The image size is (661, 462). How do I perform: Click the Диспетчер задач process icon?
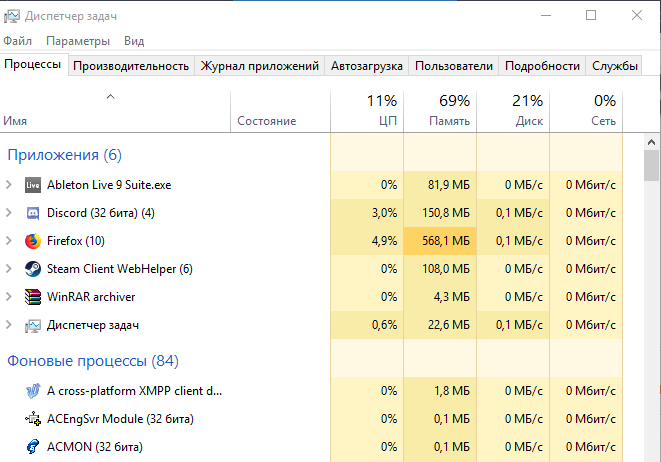click(x=32, y=325)
